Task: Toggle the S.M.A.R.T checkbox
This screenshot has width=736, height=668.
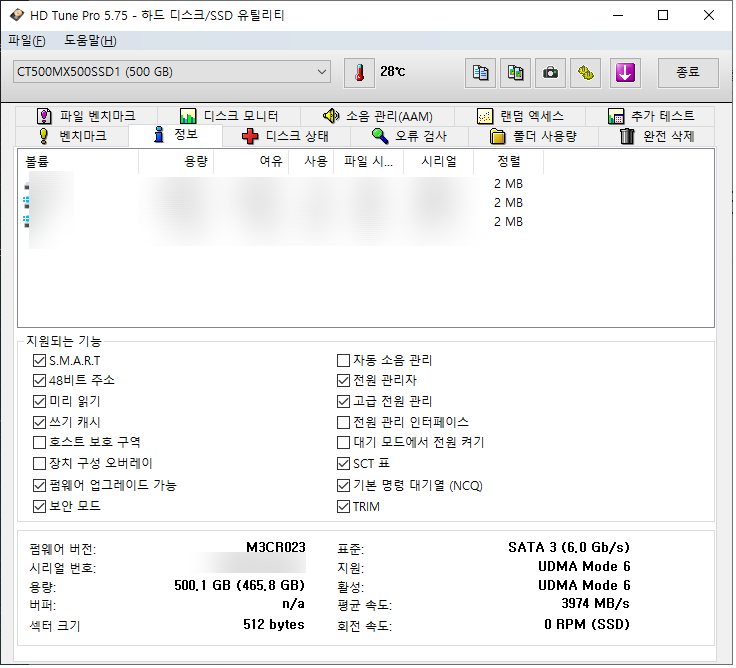Action: 39,361
